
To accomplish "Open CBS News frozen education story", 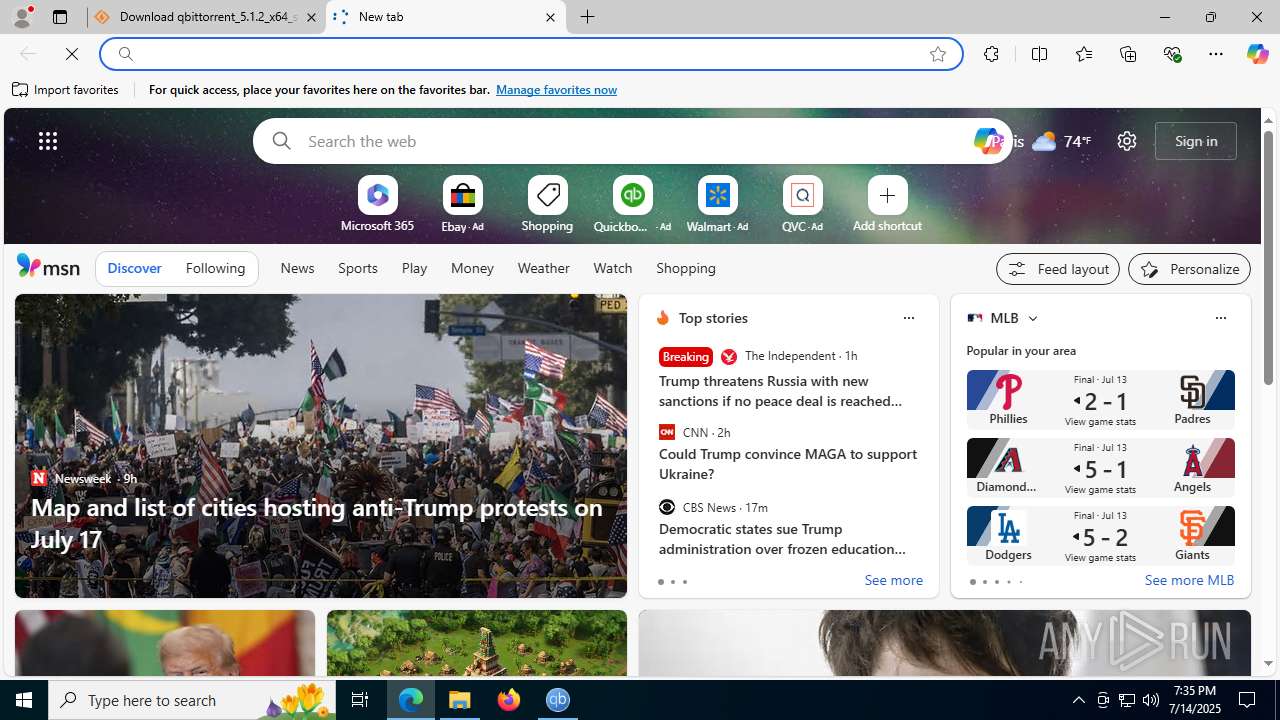I will point(782,539).
